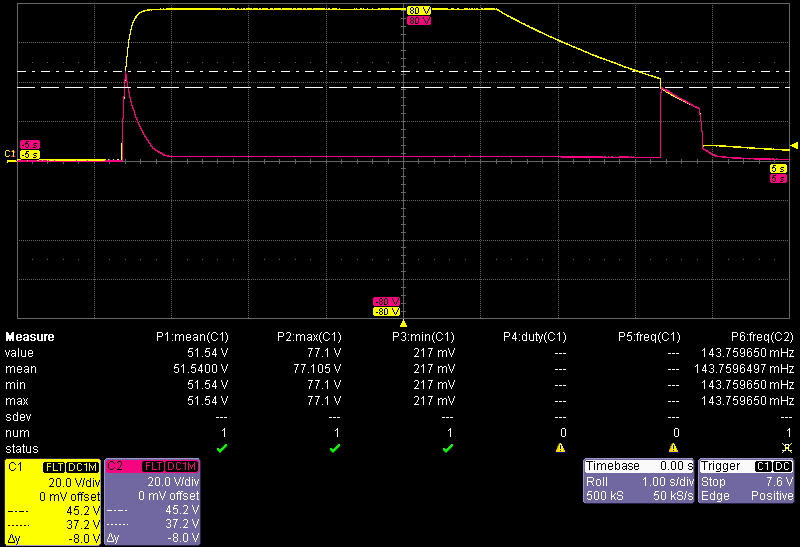Image resolution: width=800 pixels, height=547 pixels.
Task: Click the yellow trigger position marker below grid
Action: click(x=403, y=324)
